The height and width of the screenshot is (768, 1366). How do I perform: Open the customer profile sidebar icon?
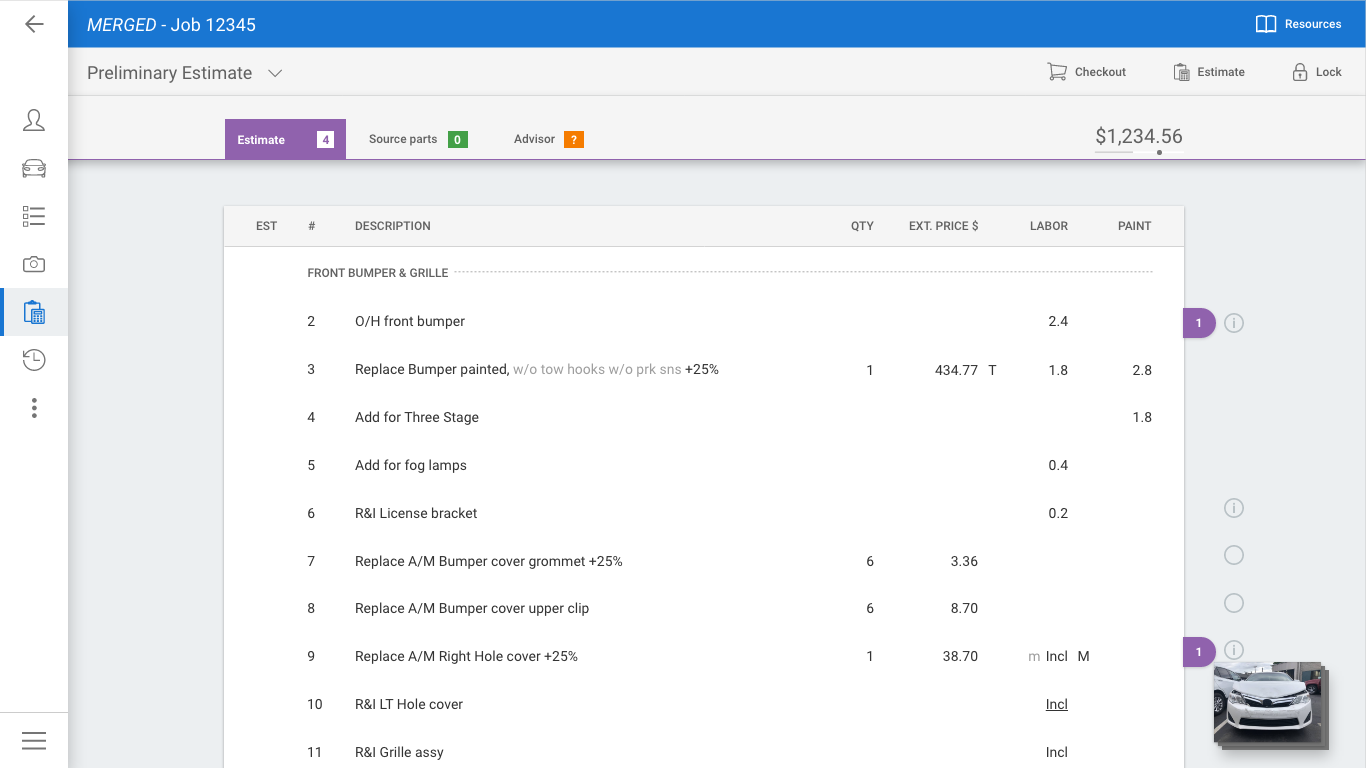(34, 121)
